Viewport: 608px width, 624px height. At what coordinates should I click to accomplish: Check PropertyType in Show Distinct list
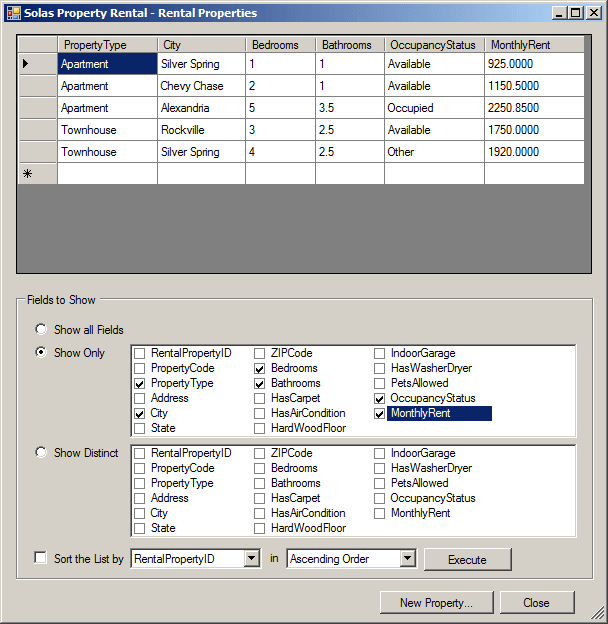coord(139,484)
